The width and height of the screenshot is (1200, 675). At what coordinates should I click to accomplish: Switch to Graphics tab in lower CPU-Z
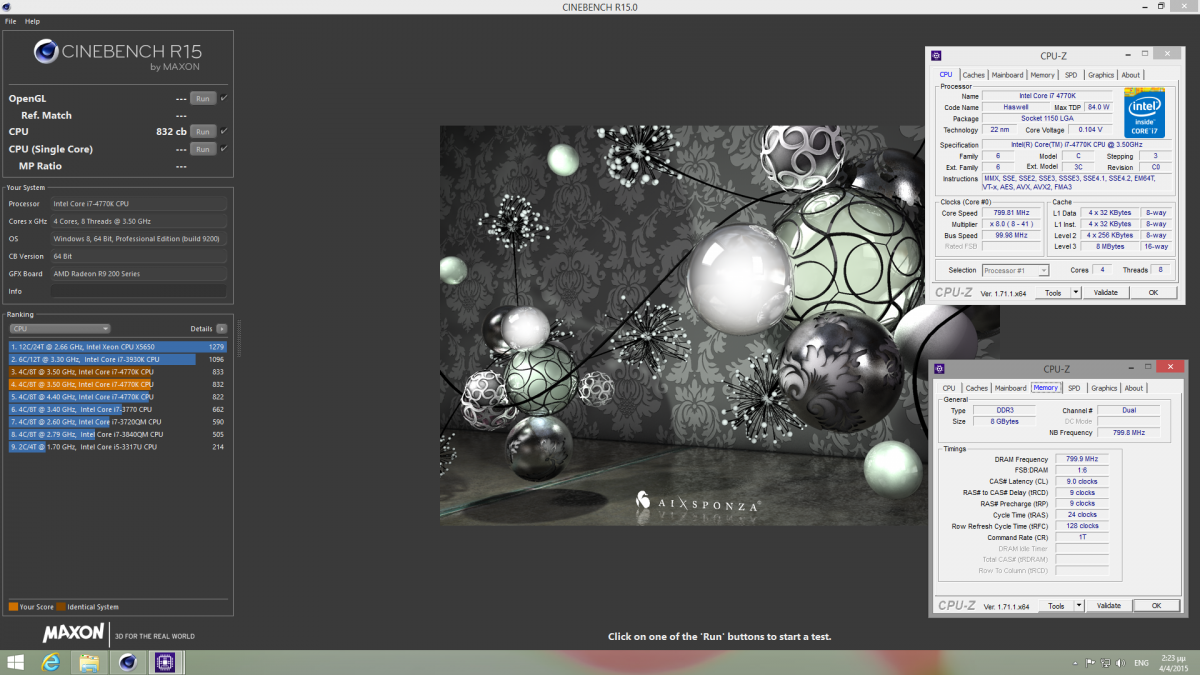click(1104, 388)
